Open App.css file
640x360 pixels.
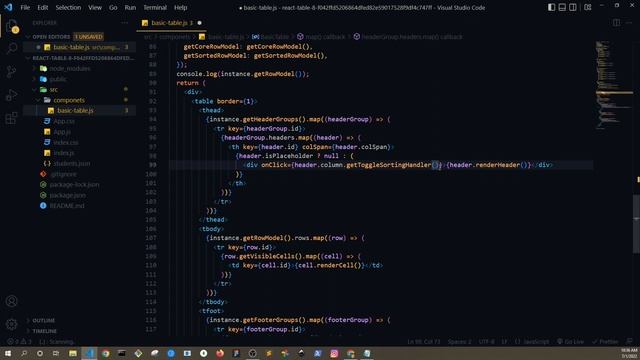click(64, 121)
